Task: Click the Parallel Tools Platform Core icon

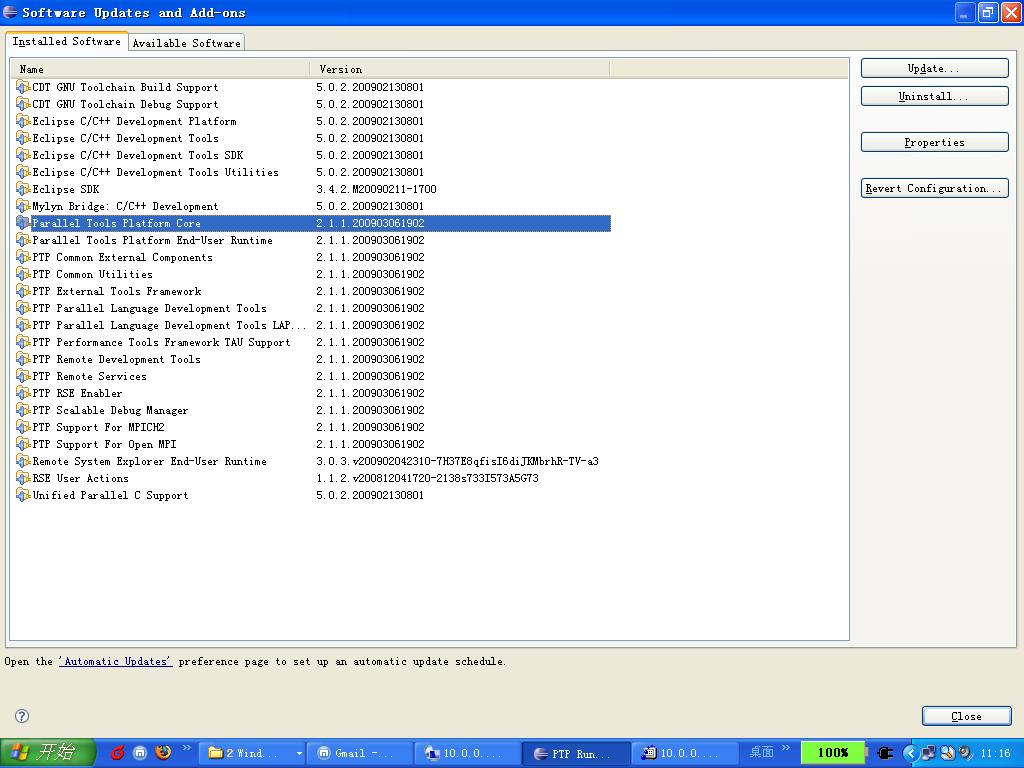Action: (x=23, y=223)
